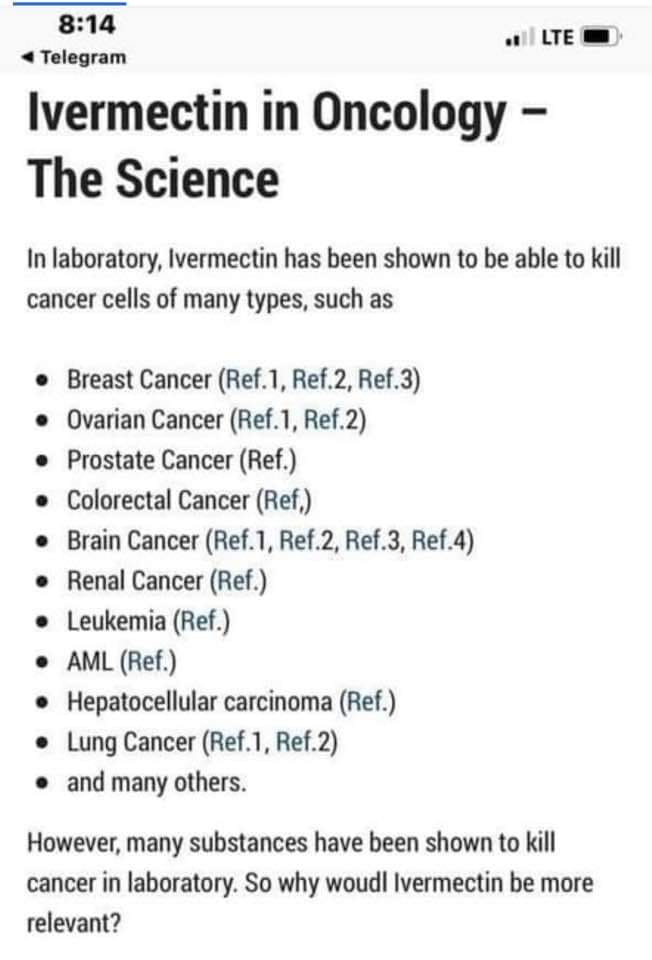The height and width of the screenshot is (960, 652).
Task: Open Ref.1 link for Ovarian Cancer
Action: 264,420
